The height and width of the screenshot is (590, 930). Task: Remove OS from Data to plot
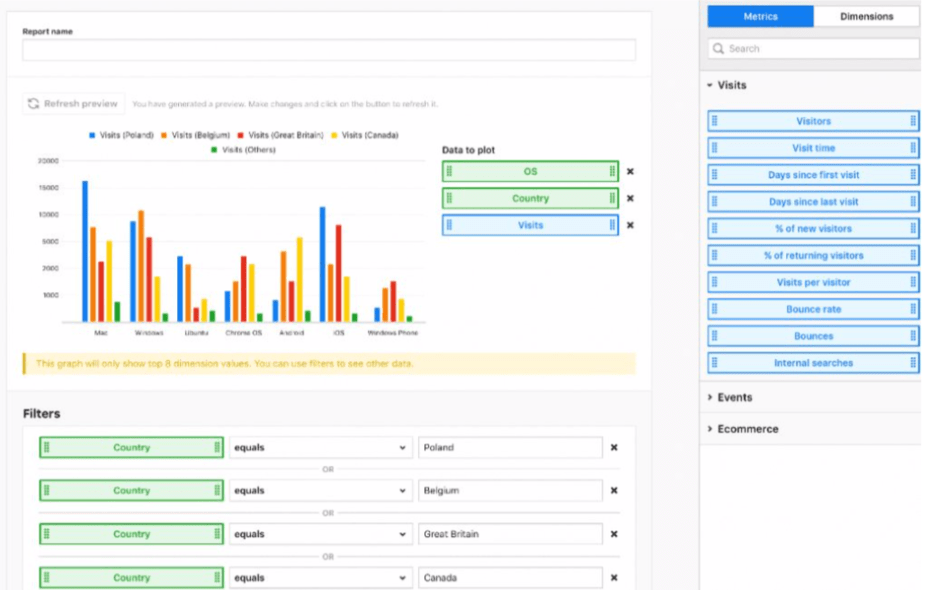[630, 172]
